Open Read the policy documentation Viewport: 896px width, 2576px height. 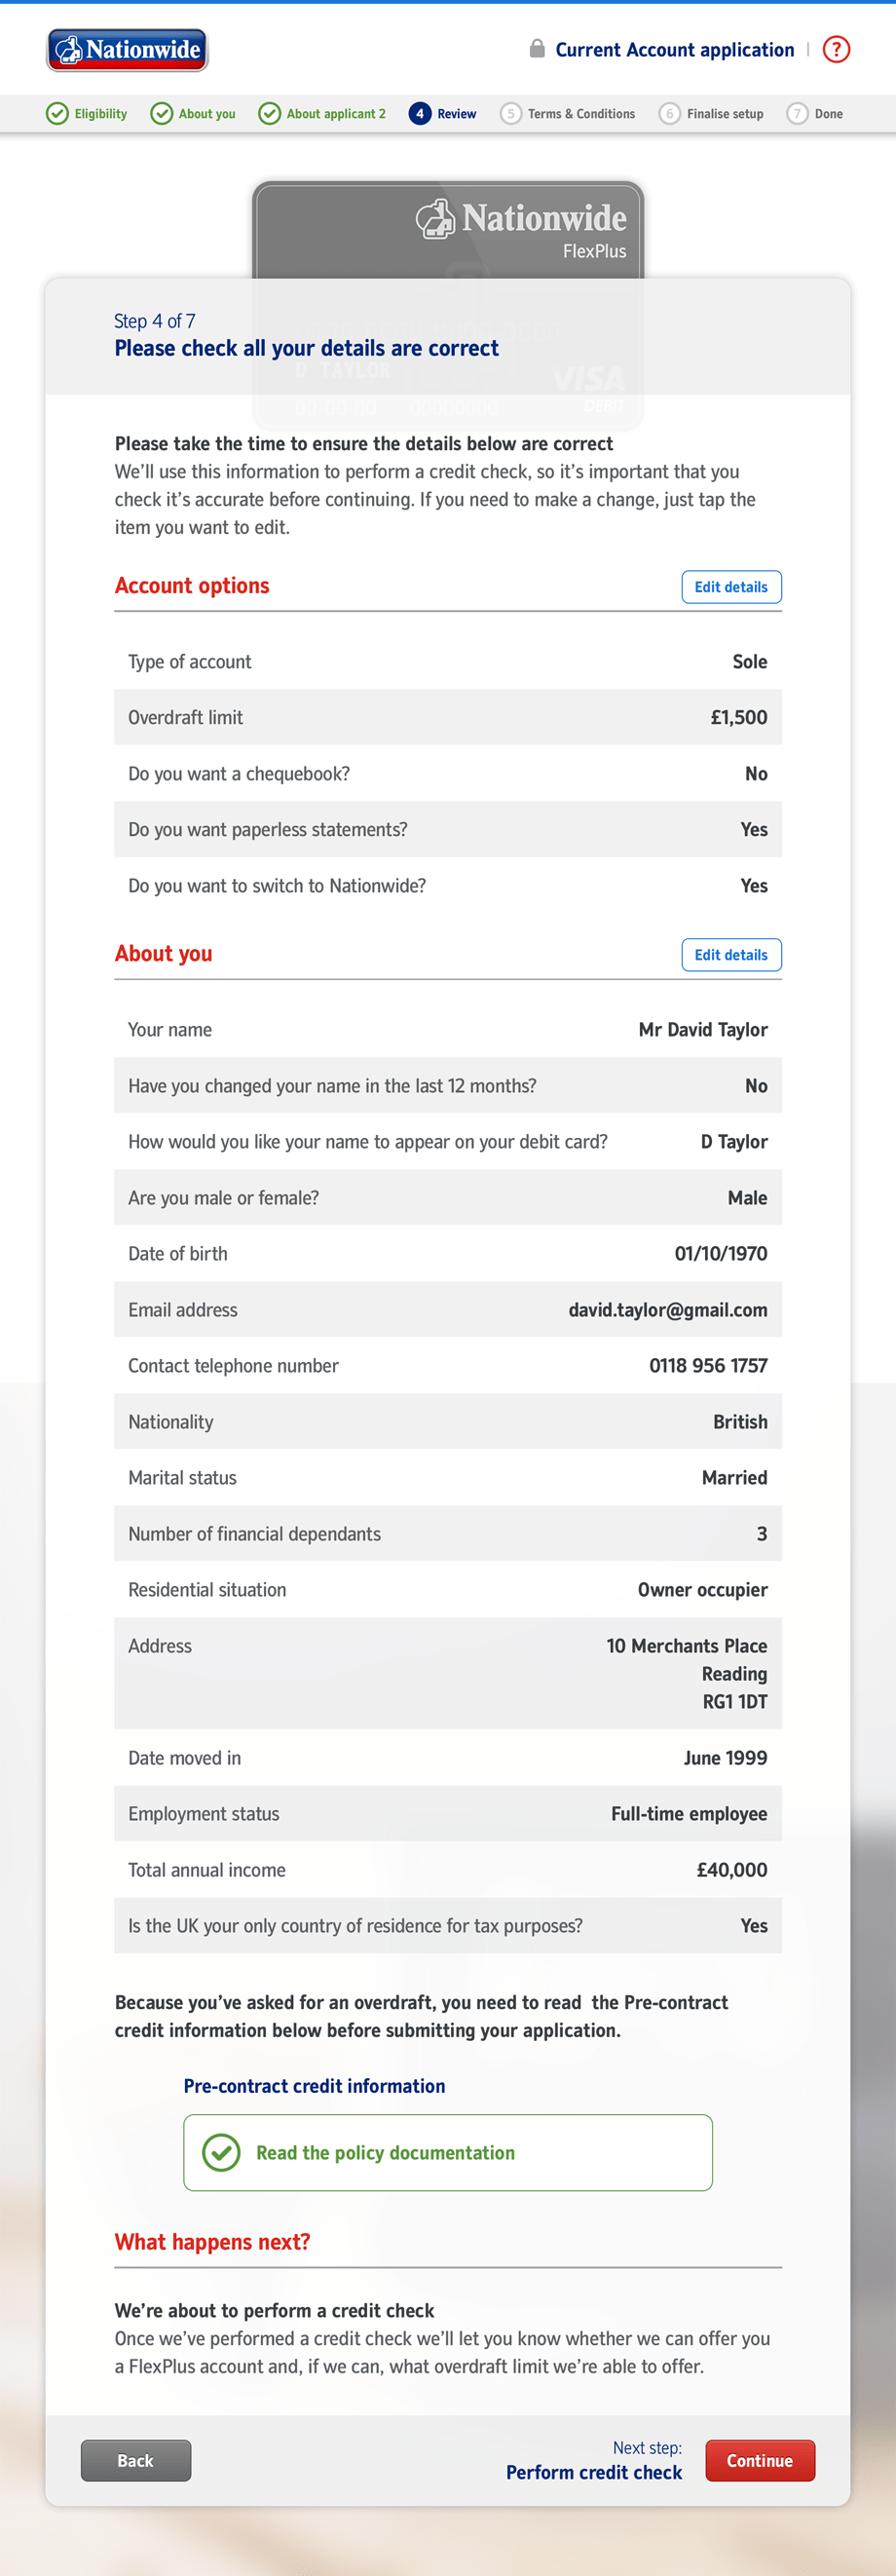coord(385,2153)
